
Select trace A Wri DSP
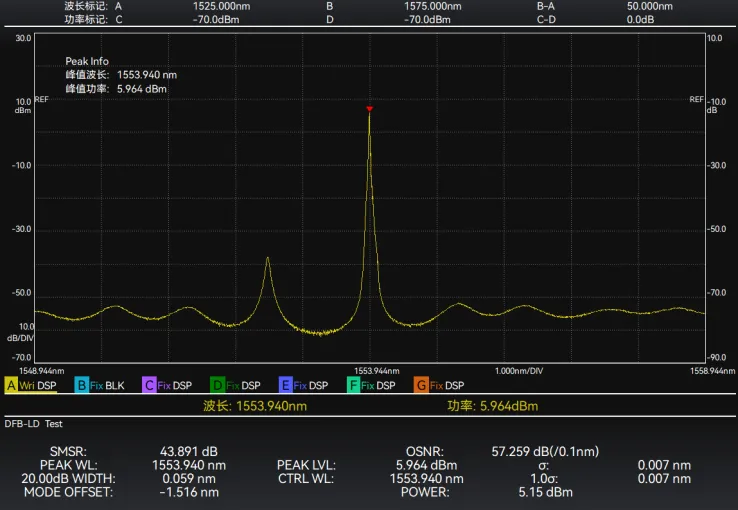click(x=31, y=385)
